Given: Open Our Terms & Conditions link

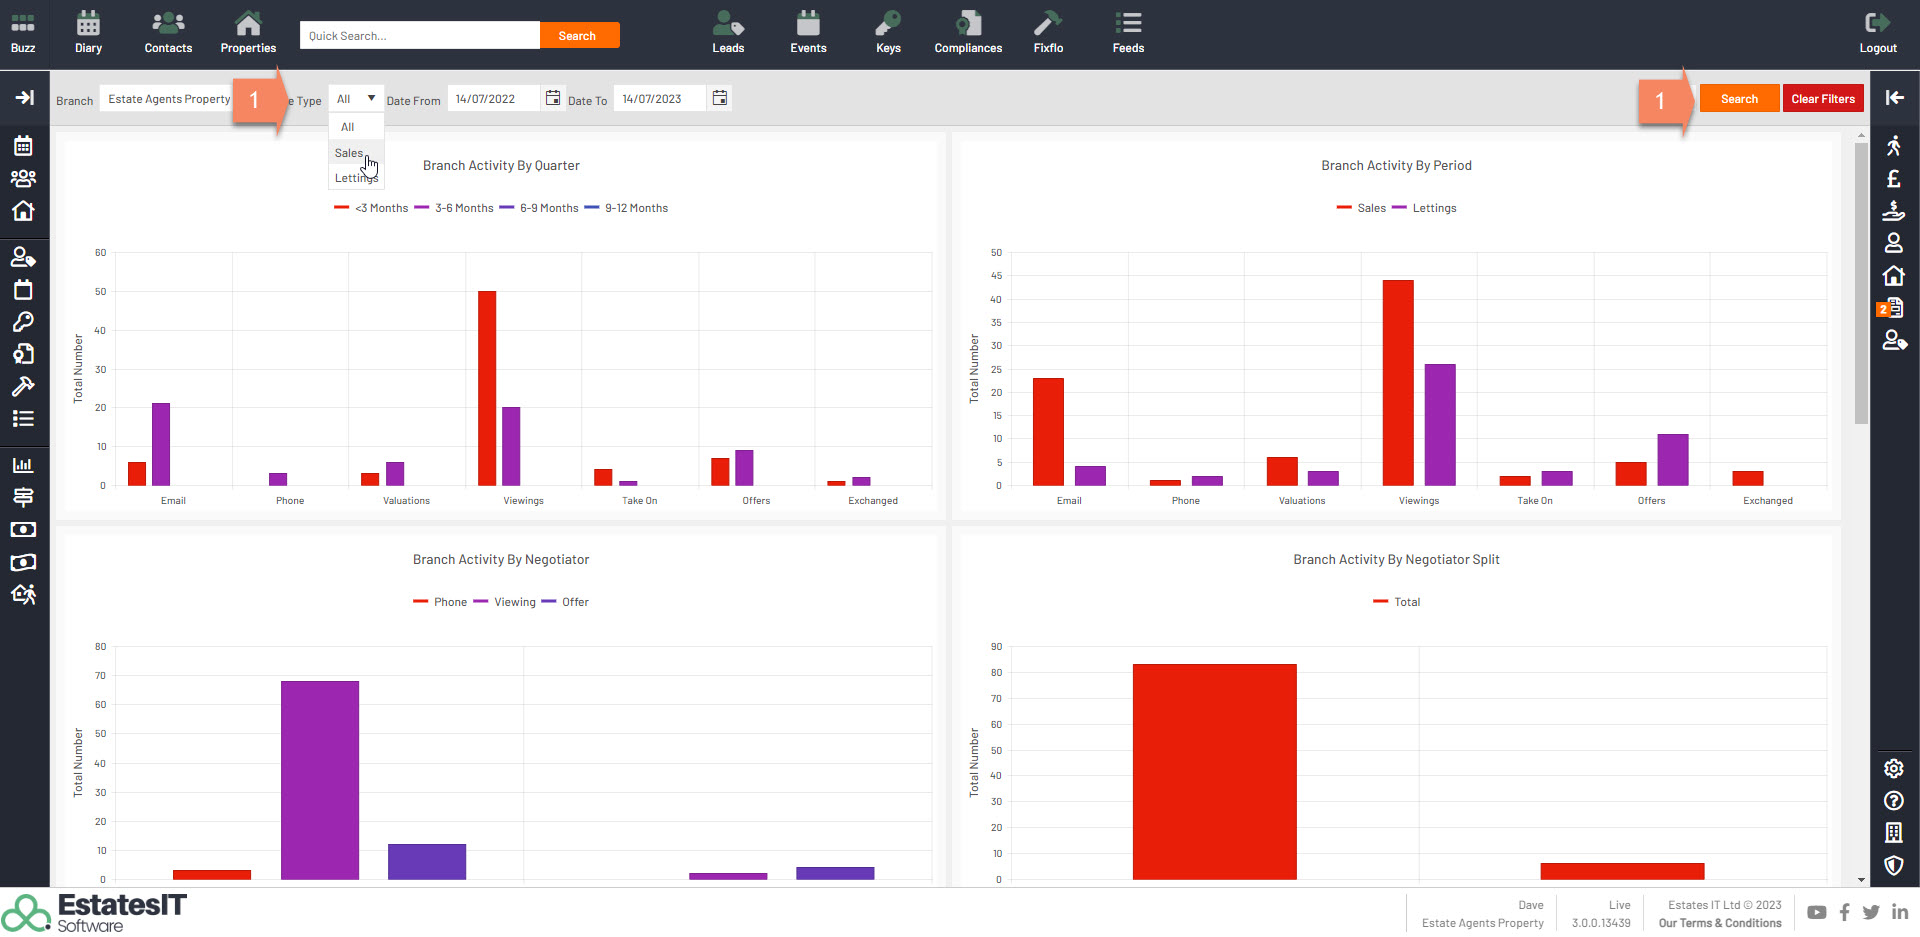Looking at the screenshot, I should coord(1719,923).
